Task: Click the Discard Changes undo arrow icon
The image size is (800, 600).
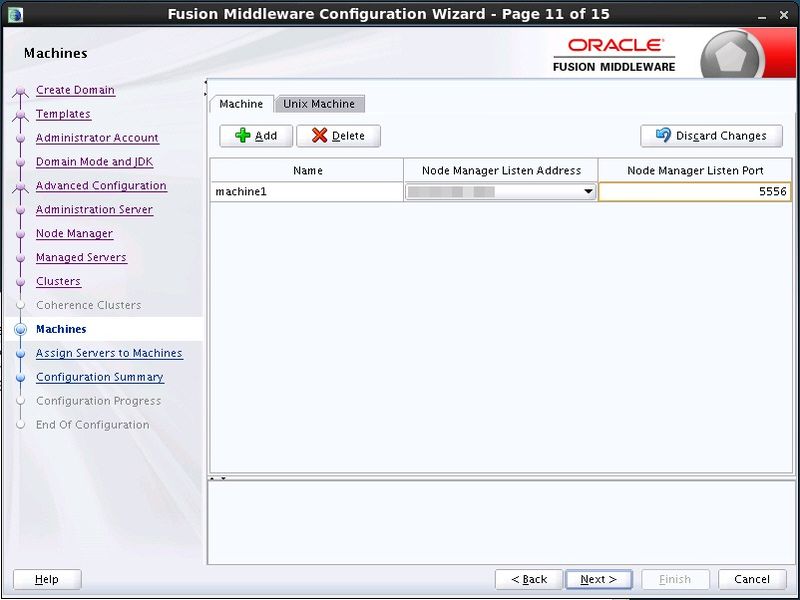Action: click(663, 135)
